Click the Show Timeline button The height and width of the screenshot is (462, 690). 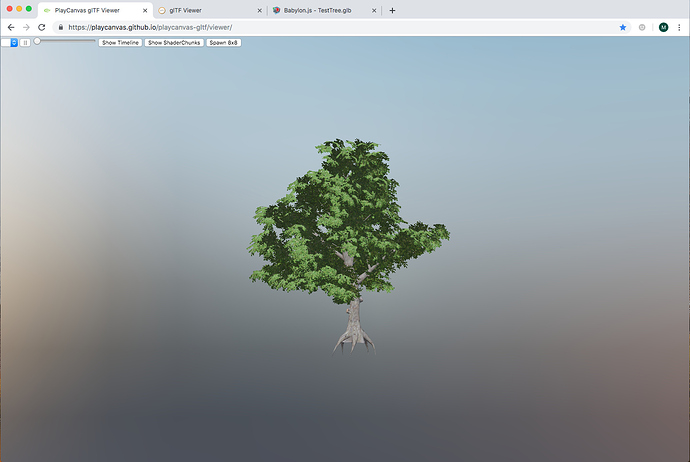click(x=120, y=43)
